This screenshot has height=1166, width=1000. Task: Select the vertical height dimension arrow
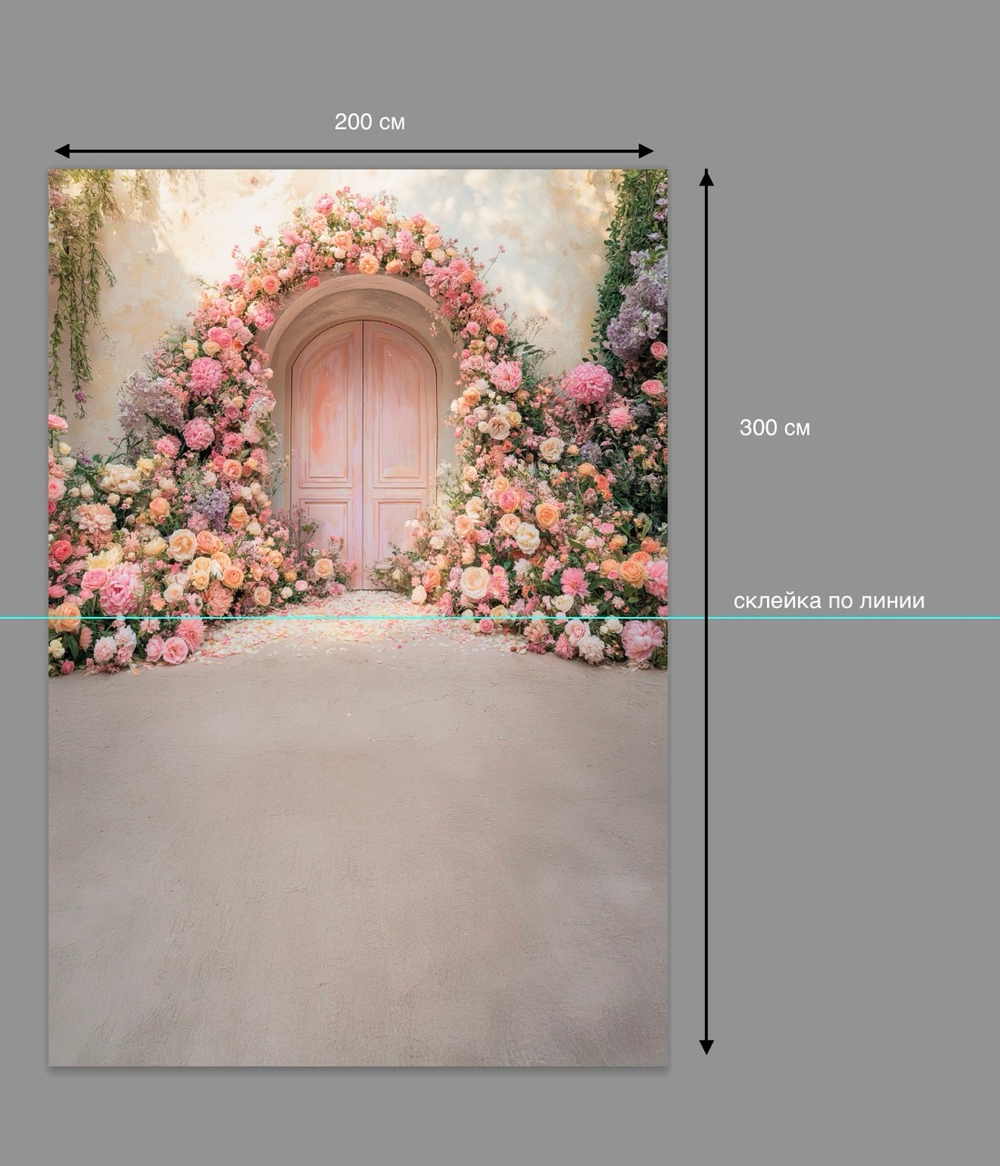(706, 611)
